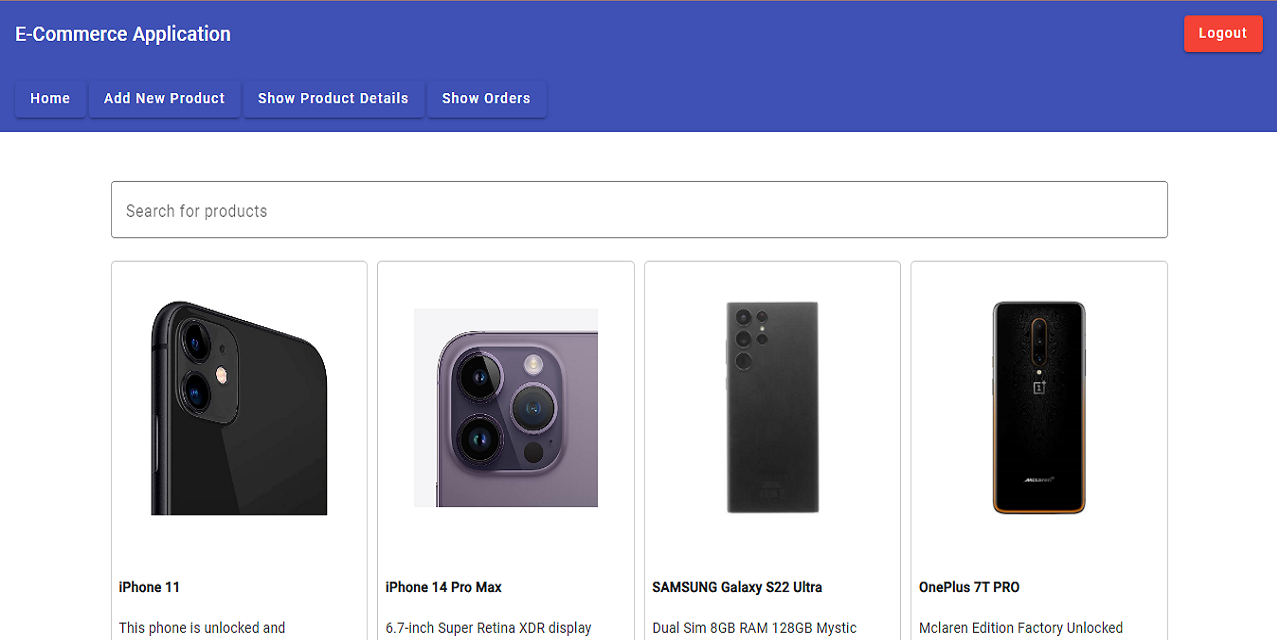Select the OnePlus 7T PRO picture
1277x640 pixels.
click(1038, 408)
